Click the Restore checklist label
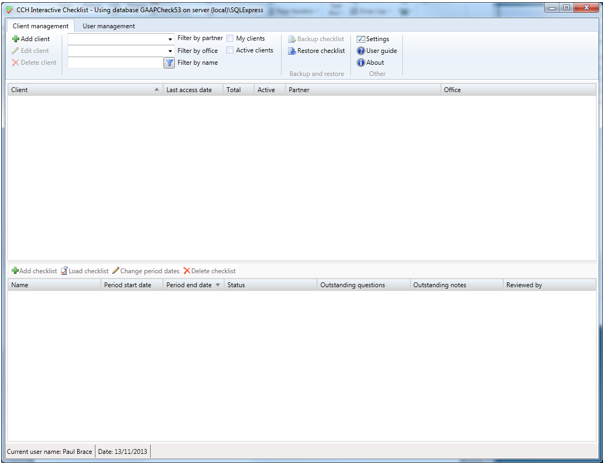The height and width of the screenshot is (464, 606). click(321, 51)
